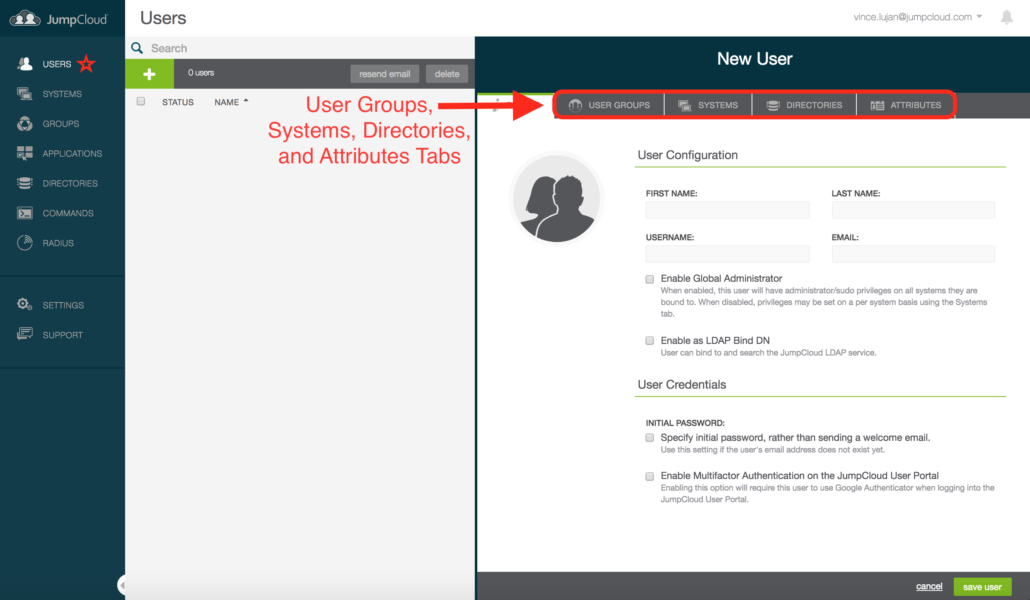Click the cancel link
The height and width of the screenshot is (600, 1030).
[x=929, y=587]
